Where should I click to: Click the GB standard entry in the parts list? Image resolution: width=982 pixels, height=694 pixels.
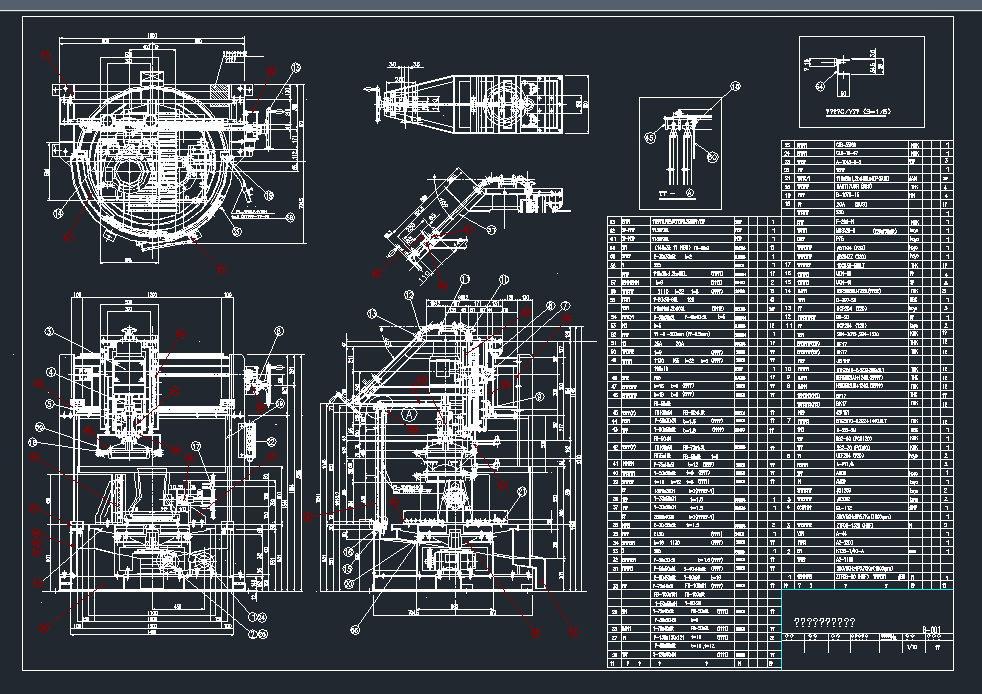coord(845,144)
